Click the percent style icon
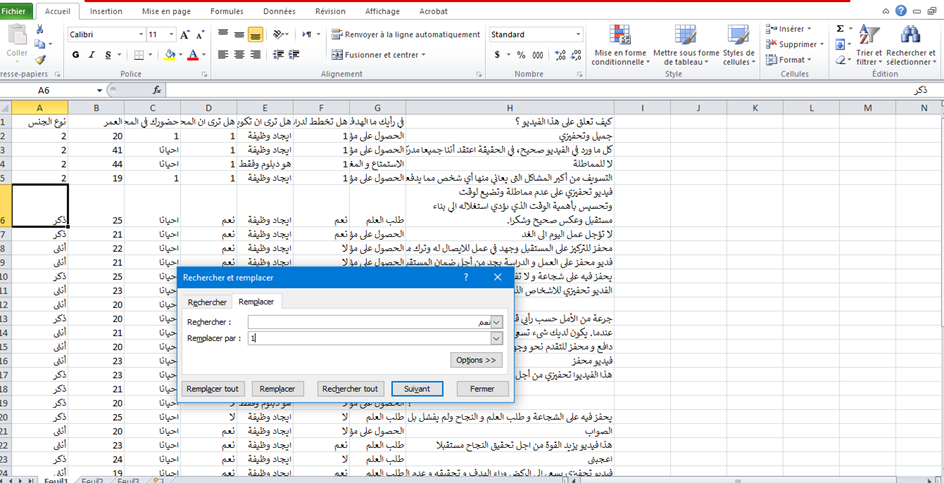Screen dimensions: 944x483 [x=523, y=55]
